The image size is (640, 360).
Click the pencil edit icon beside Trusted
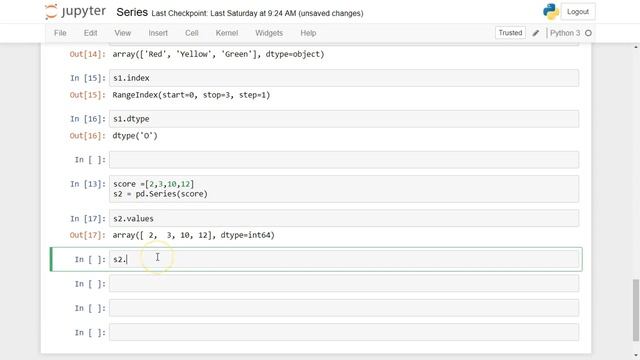pyautogui.click(x=536, y=33)
